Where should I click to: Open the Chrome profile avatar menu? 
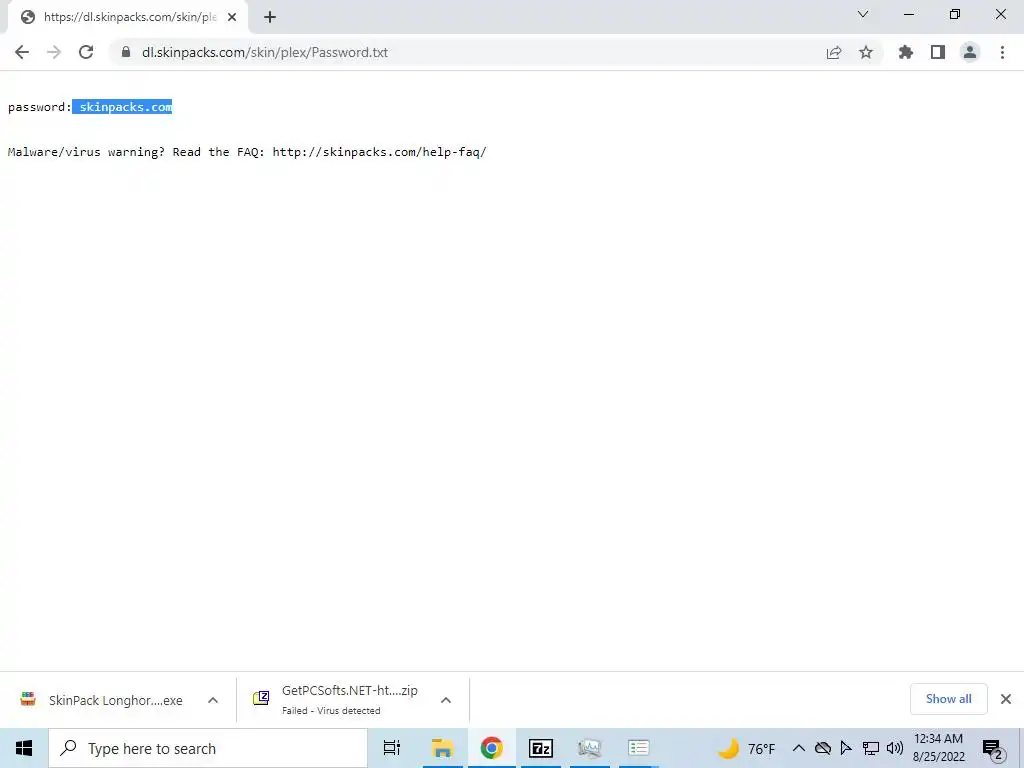click(970, 52)
